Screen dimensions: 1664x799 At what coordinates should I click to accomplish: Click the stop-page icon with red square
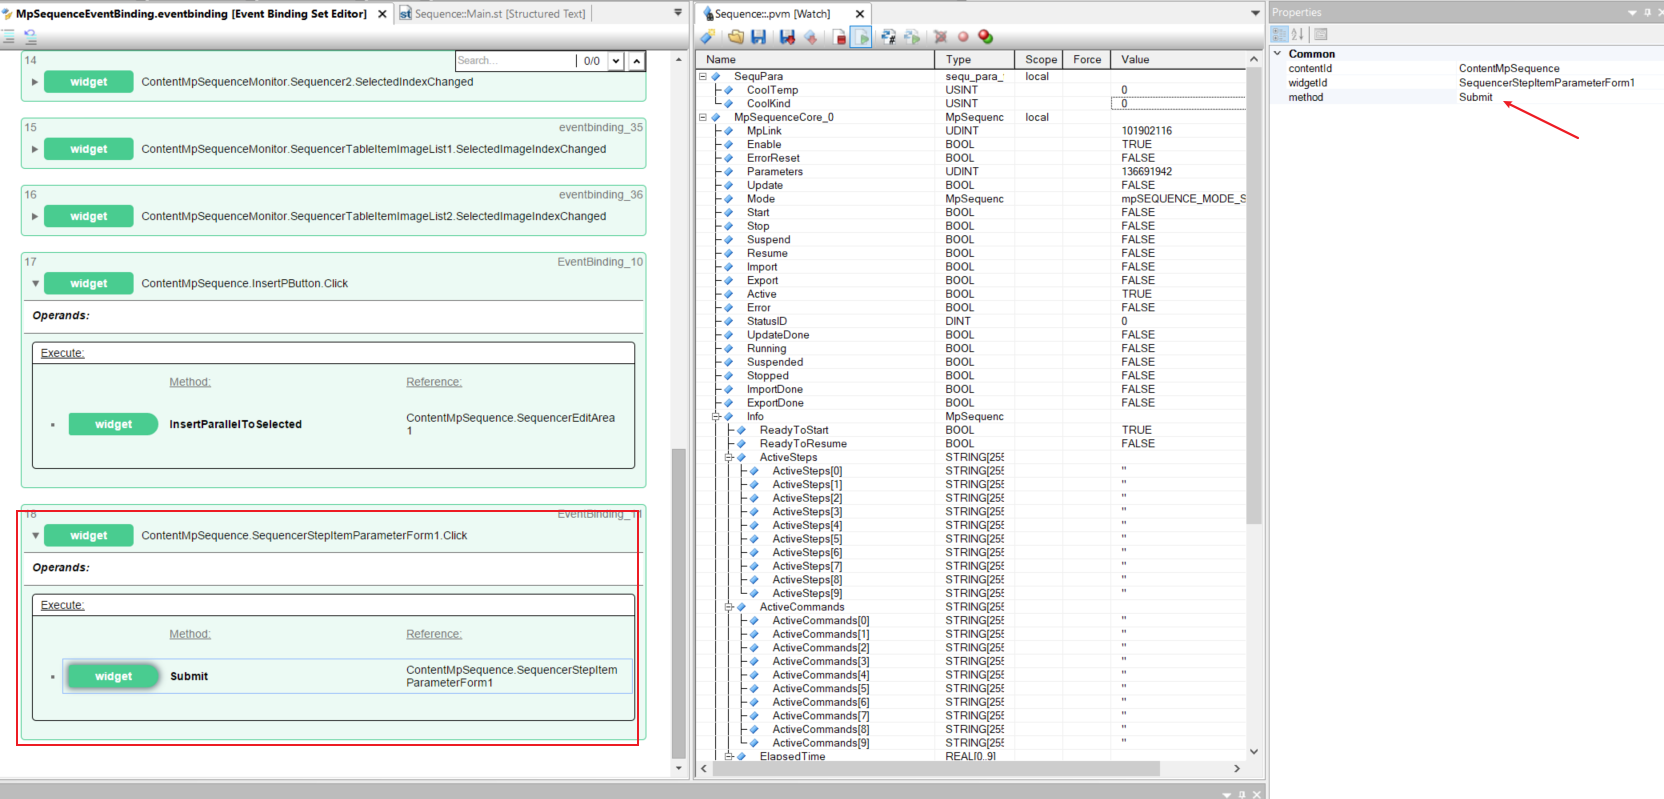coord(840,37)
